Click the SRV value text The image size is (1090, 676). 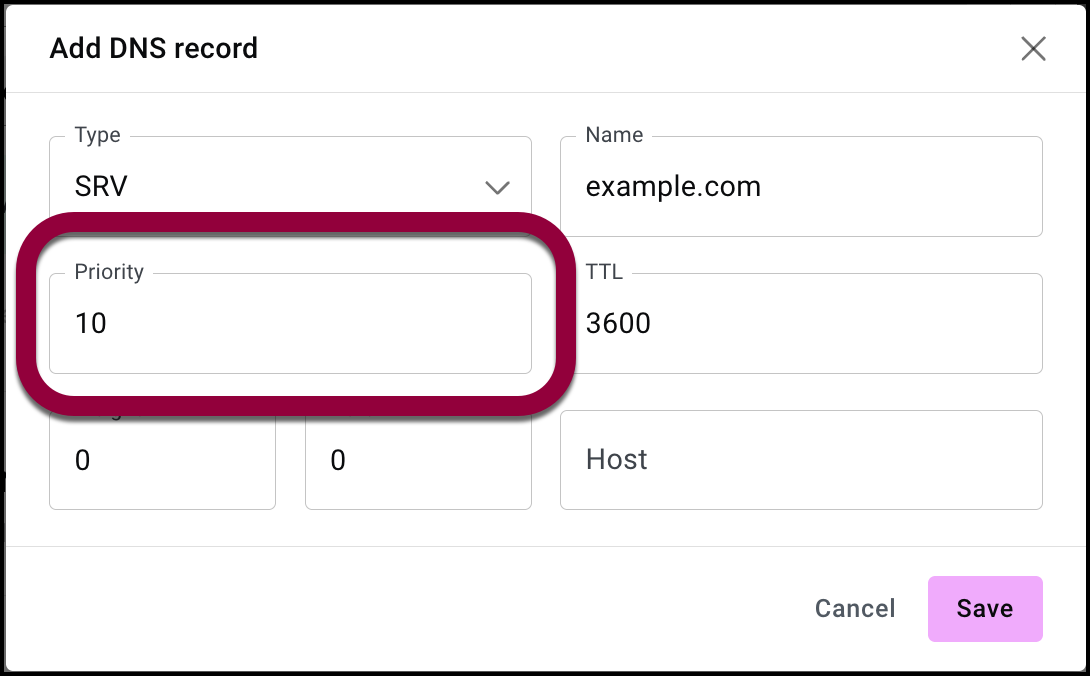coord(101,187)
